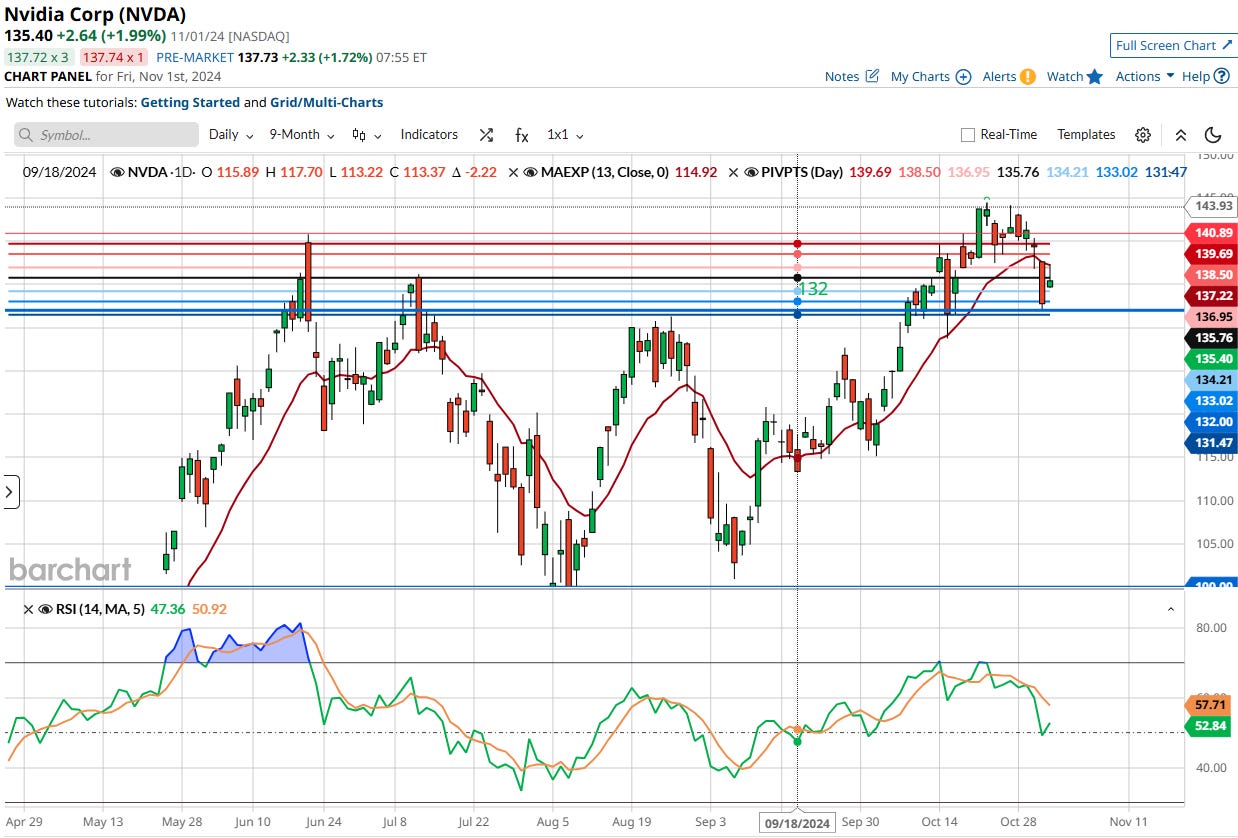Click the ask quote 137.74 x 1
Viewport: 1238px width, 838px height.
(114, 58)
